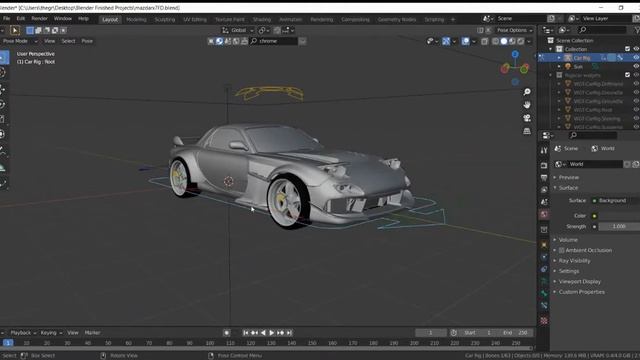Click the Background surface shader button
Image resolution: width=640 pixels, height=360 pixels.
(619, 200)
